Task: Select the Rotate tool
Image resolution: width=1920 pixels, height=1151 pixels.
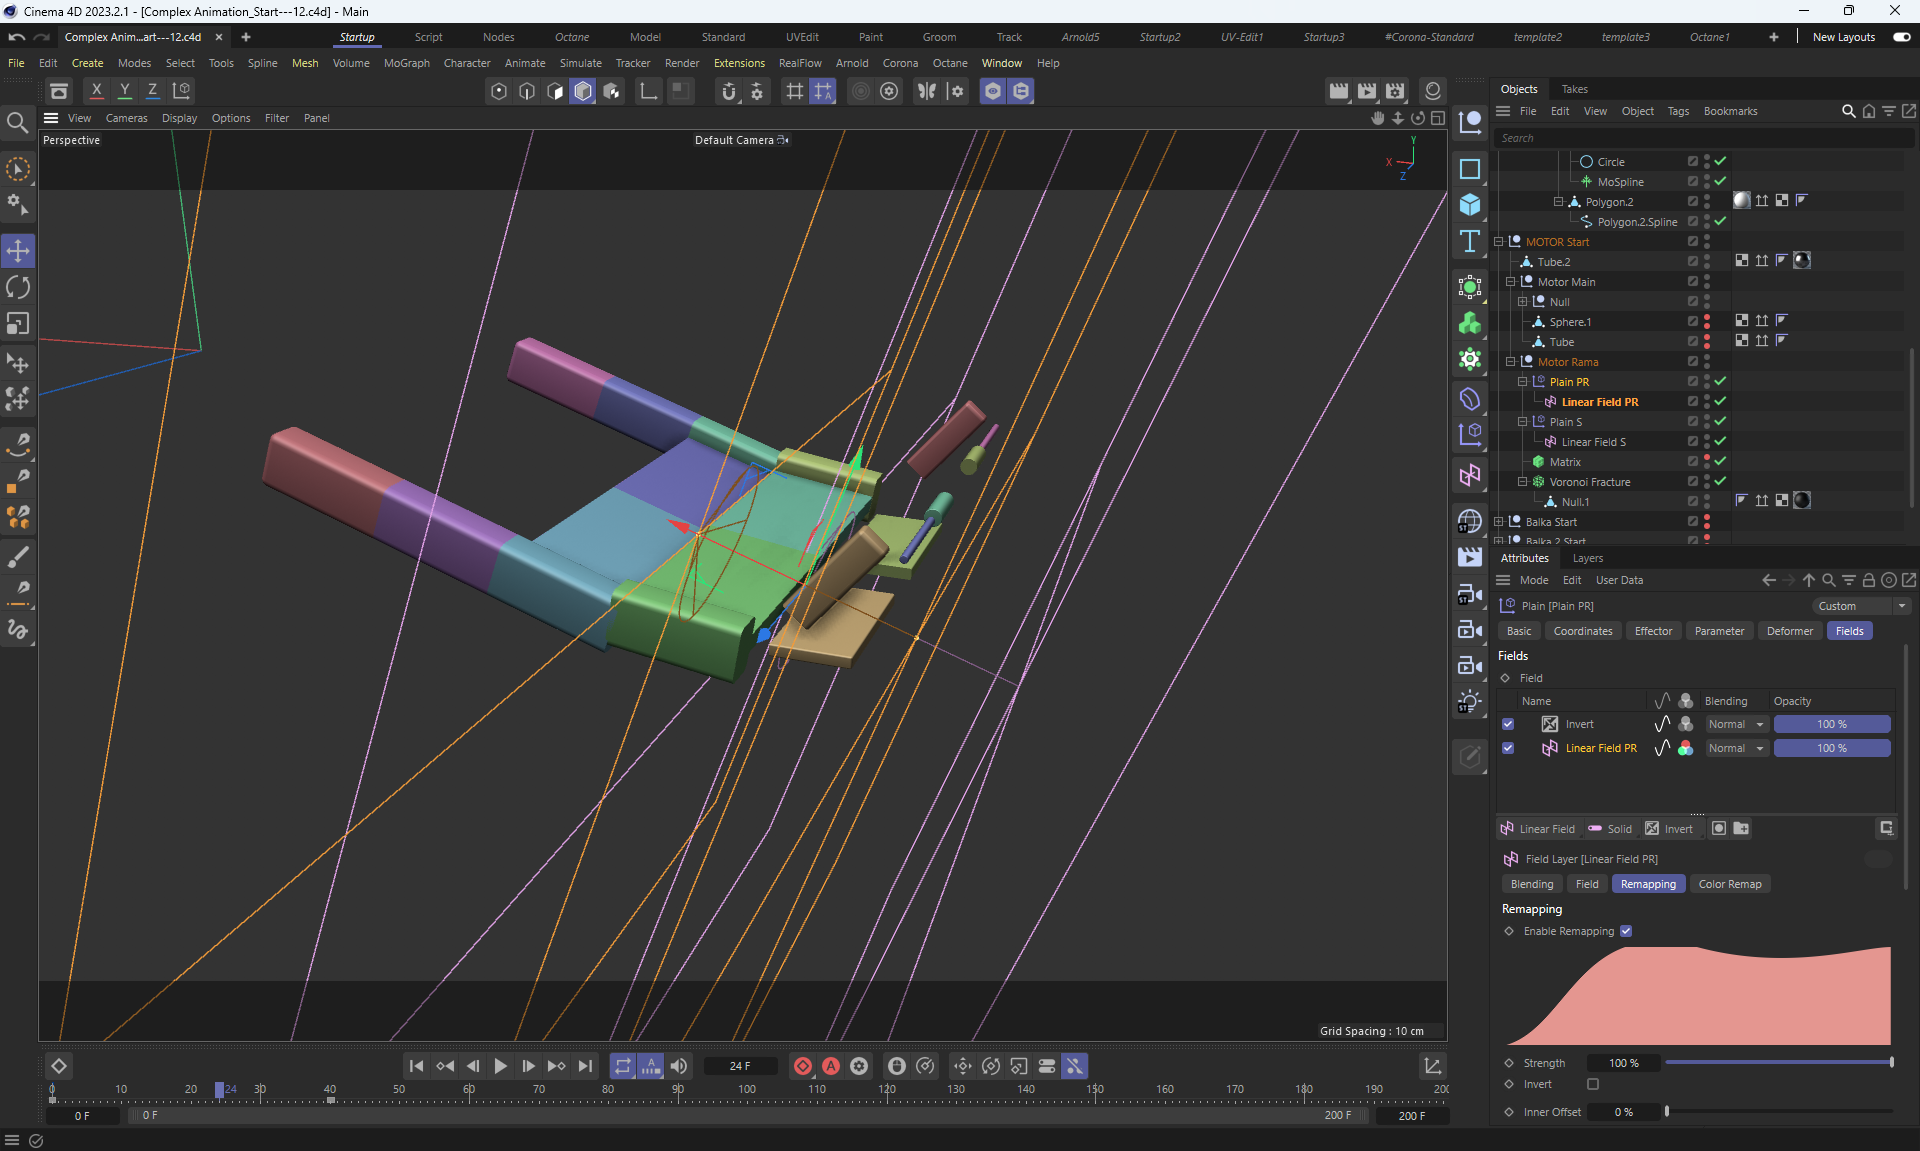Action: click(18, 288)
